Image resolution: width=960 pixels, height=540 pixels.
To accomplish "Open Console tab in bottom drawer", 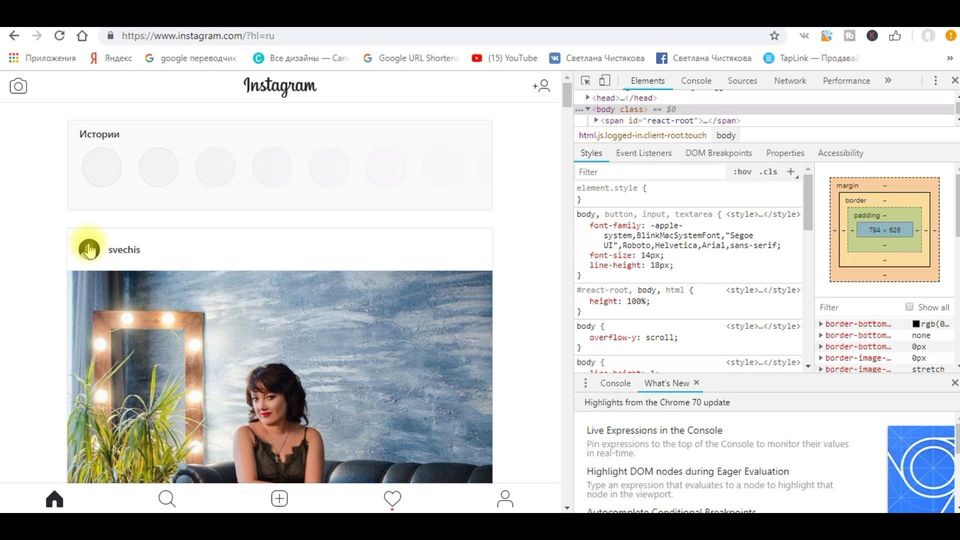I will (x=615, y=383).
